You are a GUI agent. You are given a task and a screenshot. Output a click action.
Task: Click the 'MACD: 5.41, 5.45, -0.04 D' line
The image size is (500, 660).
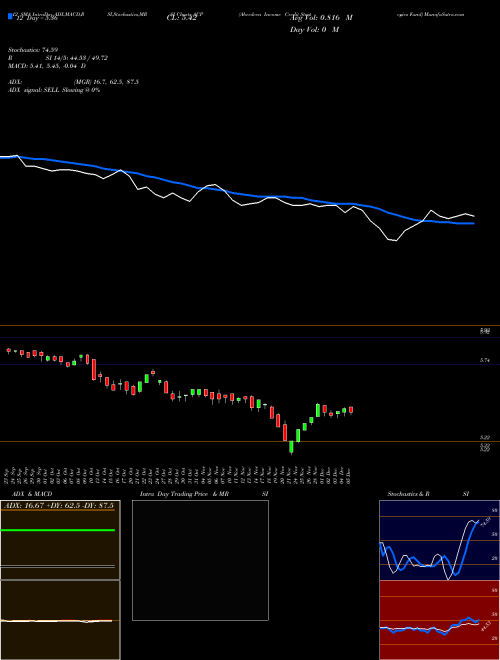(47, 66)
